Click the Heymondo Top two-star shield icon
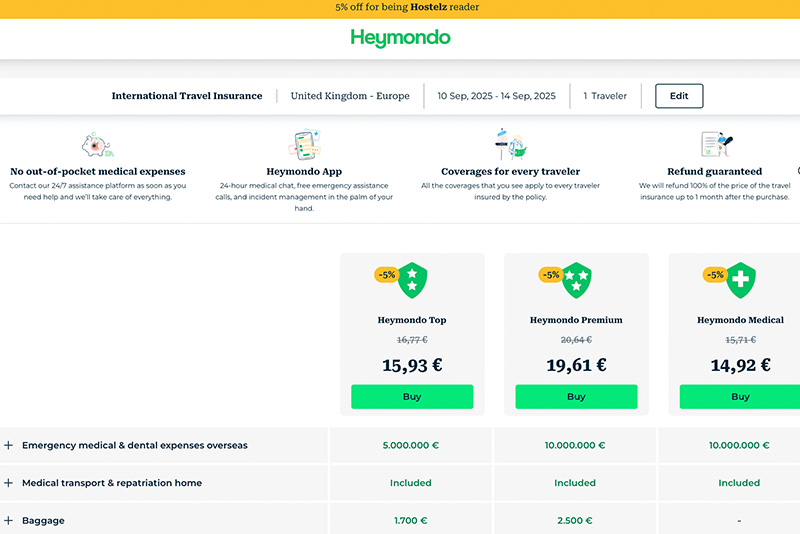The width and height of the screenshot is (800, 534). [x=412, y=280]
